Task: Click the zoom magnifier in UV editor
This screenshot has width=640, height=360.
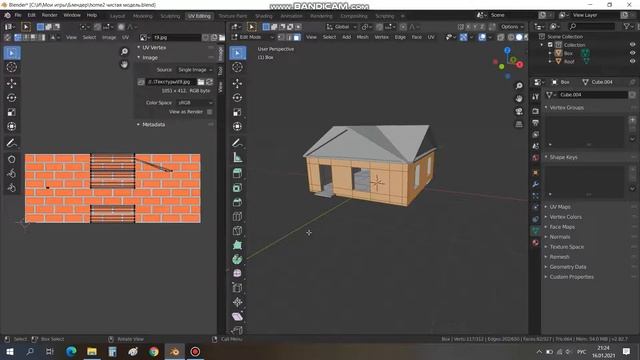Action: pos(124,51)
